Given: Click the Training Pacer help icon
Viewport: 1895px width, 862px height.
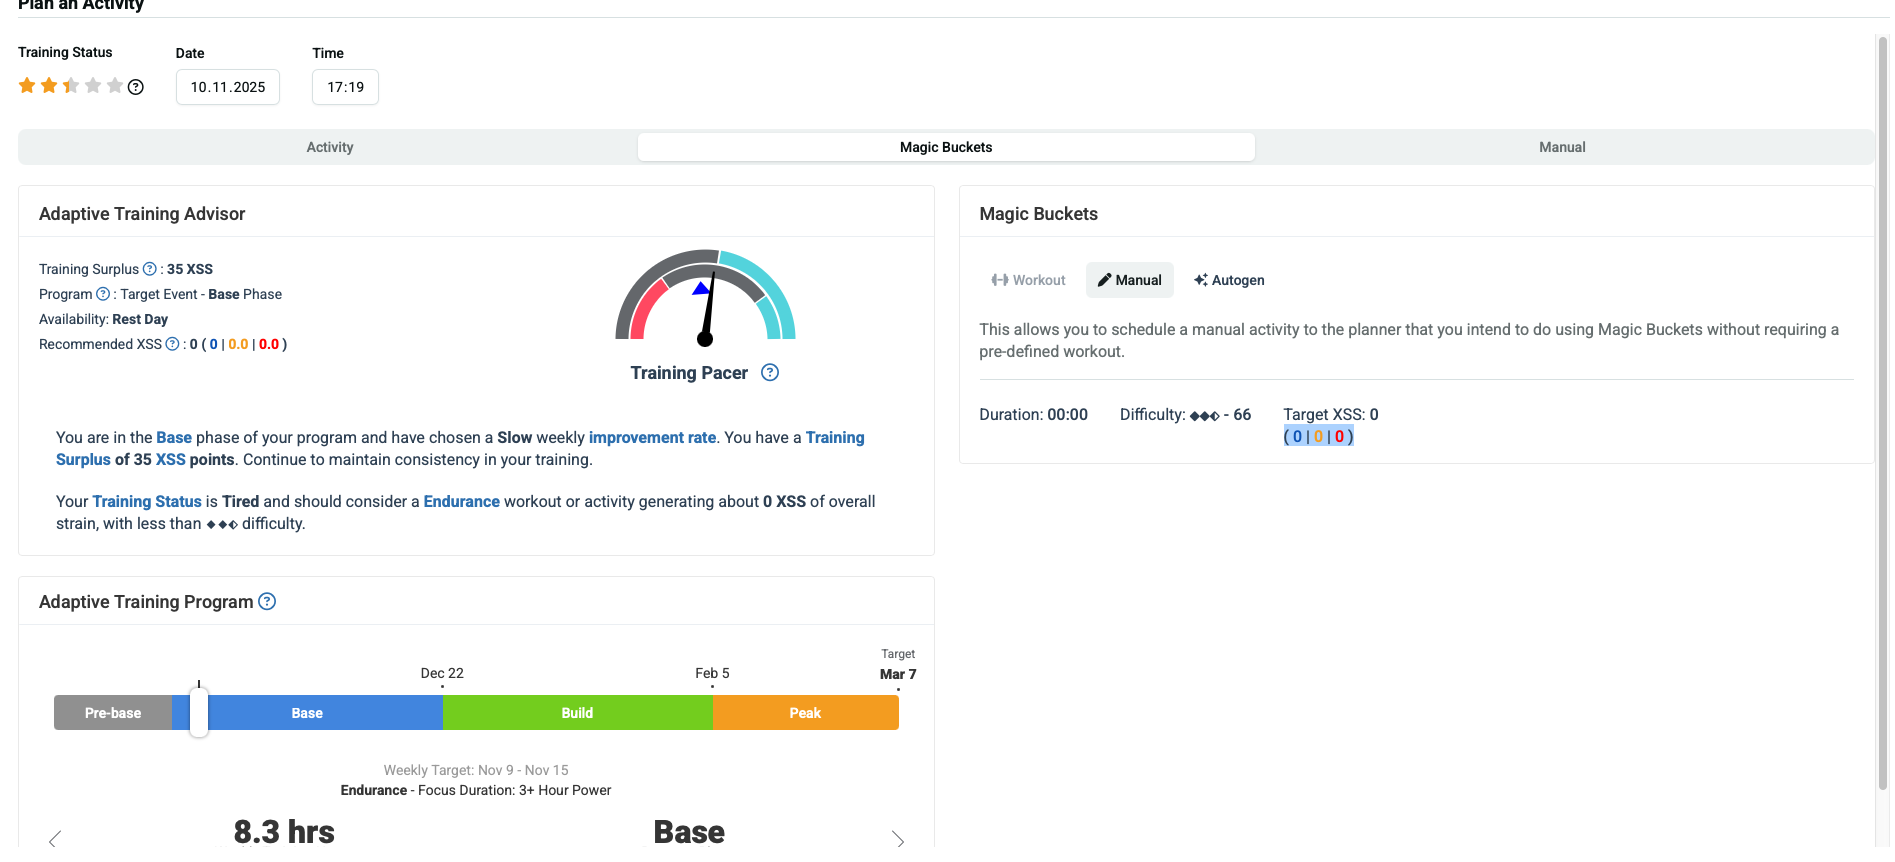Looking at the screenshot, I should click(770, 373).
